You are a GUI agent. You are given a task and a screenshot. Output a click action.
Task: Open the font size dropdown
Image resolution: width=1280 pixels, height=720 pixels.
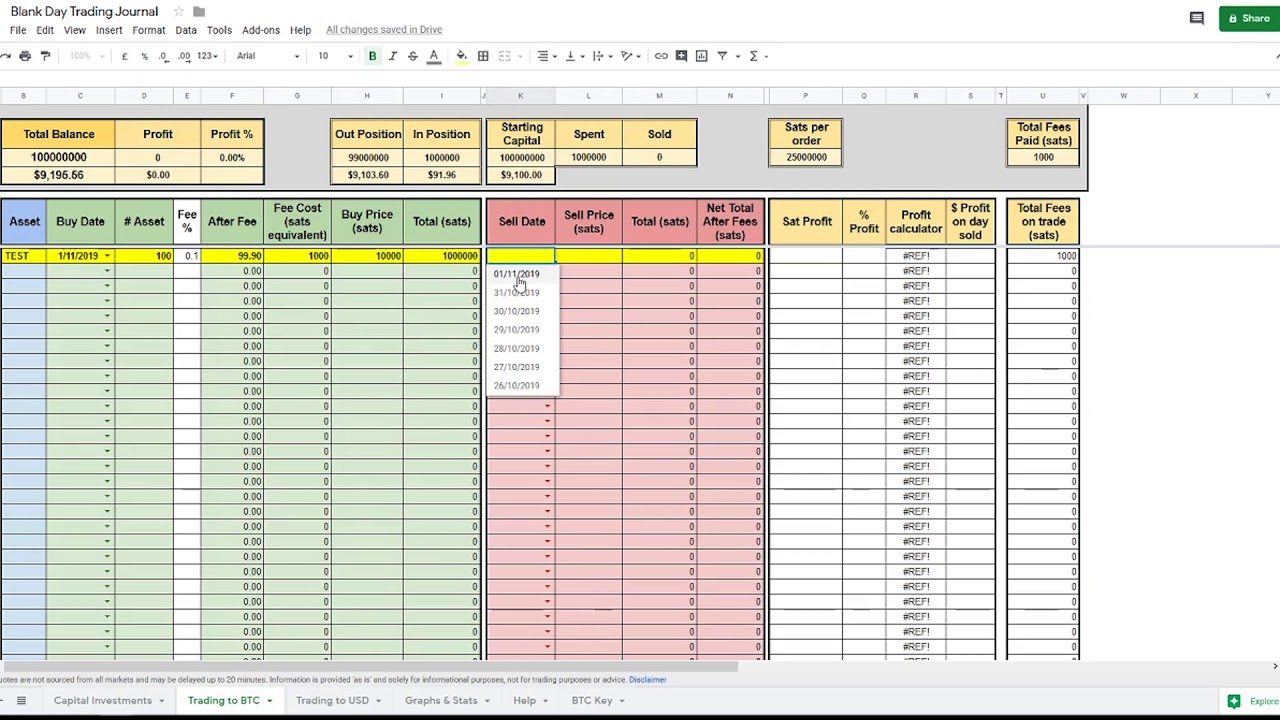click(x=335, y=56)
